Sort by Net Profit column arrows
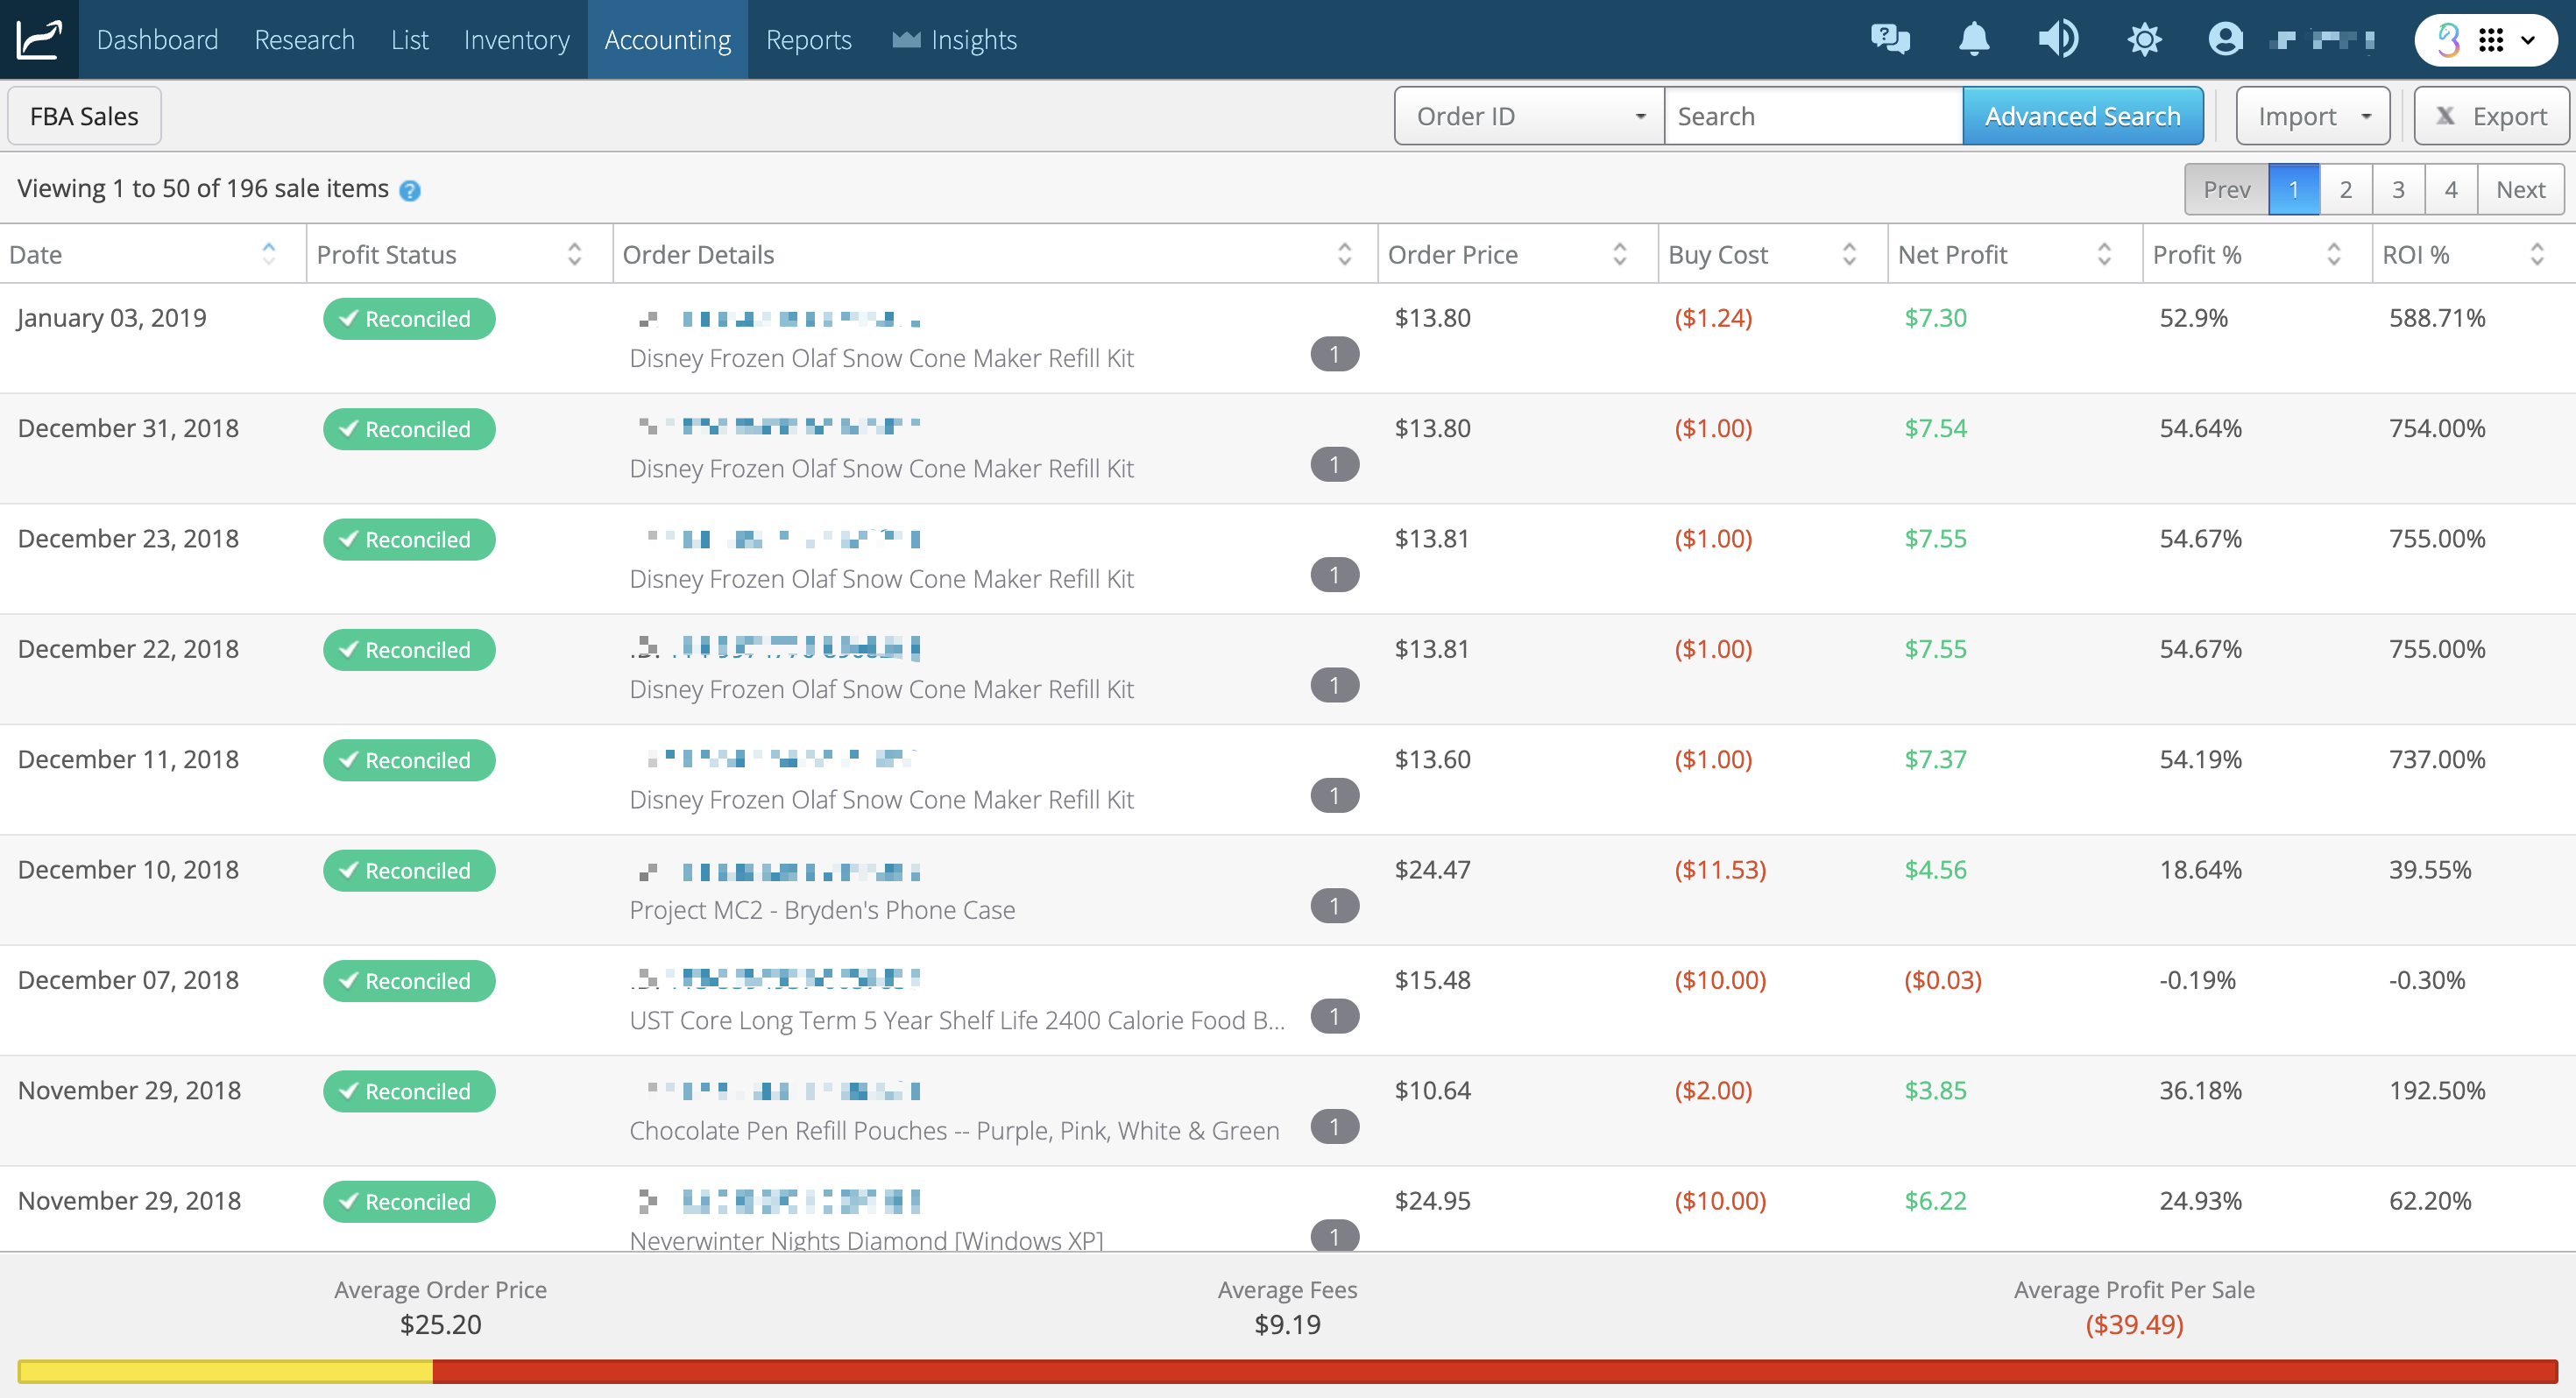 pyautogui.click(x=2104, y=254)
